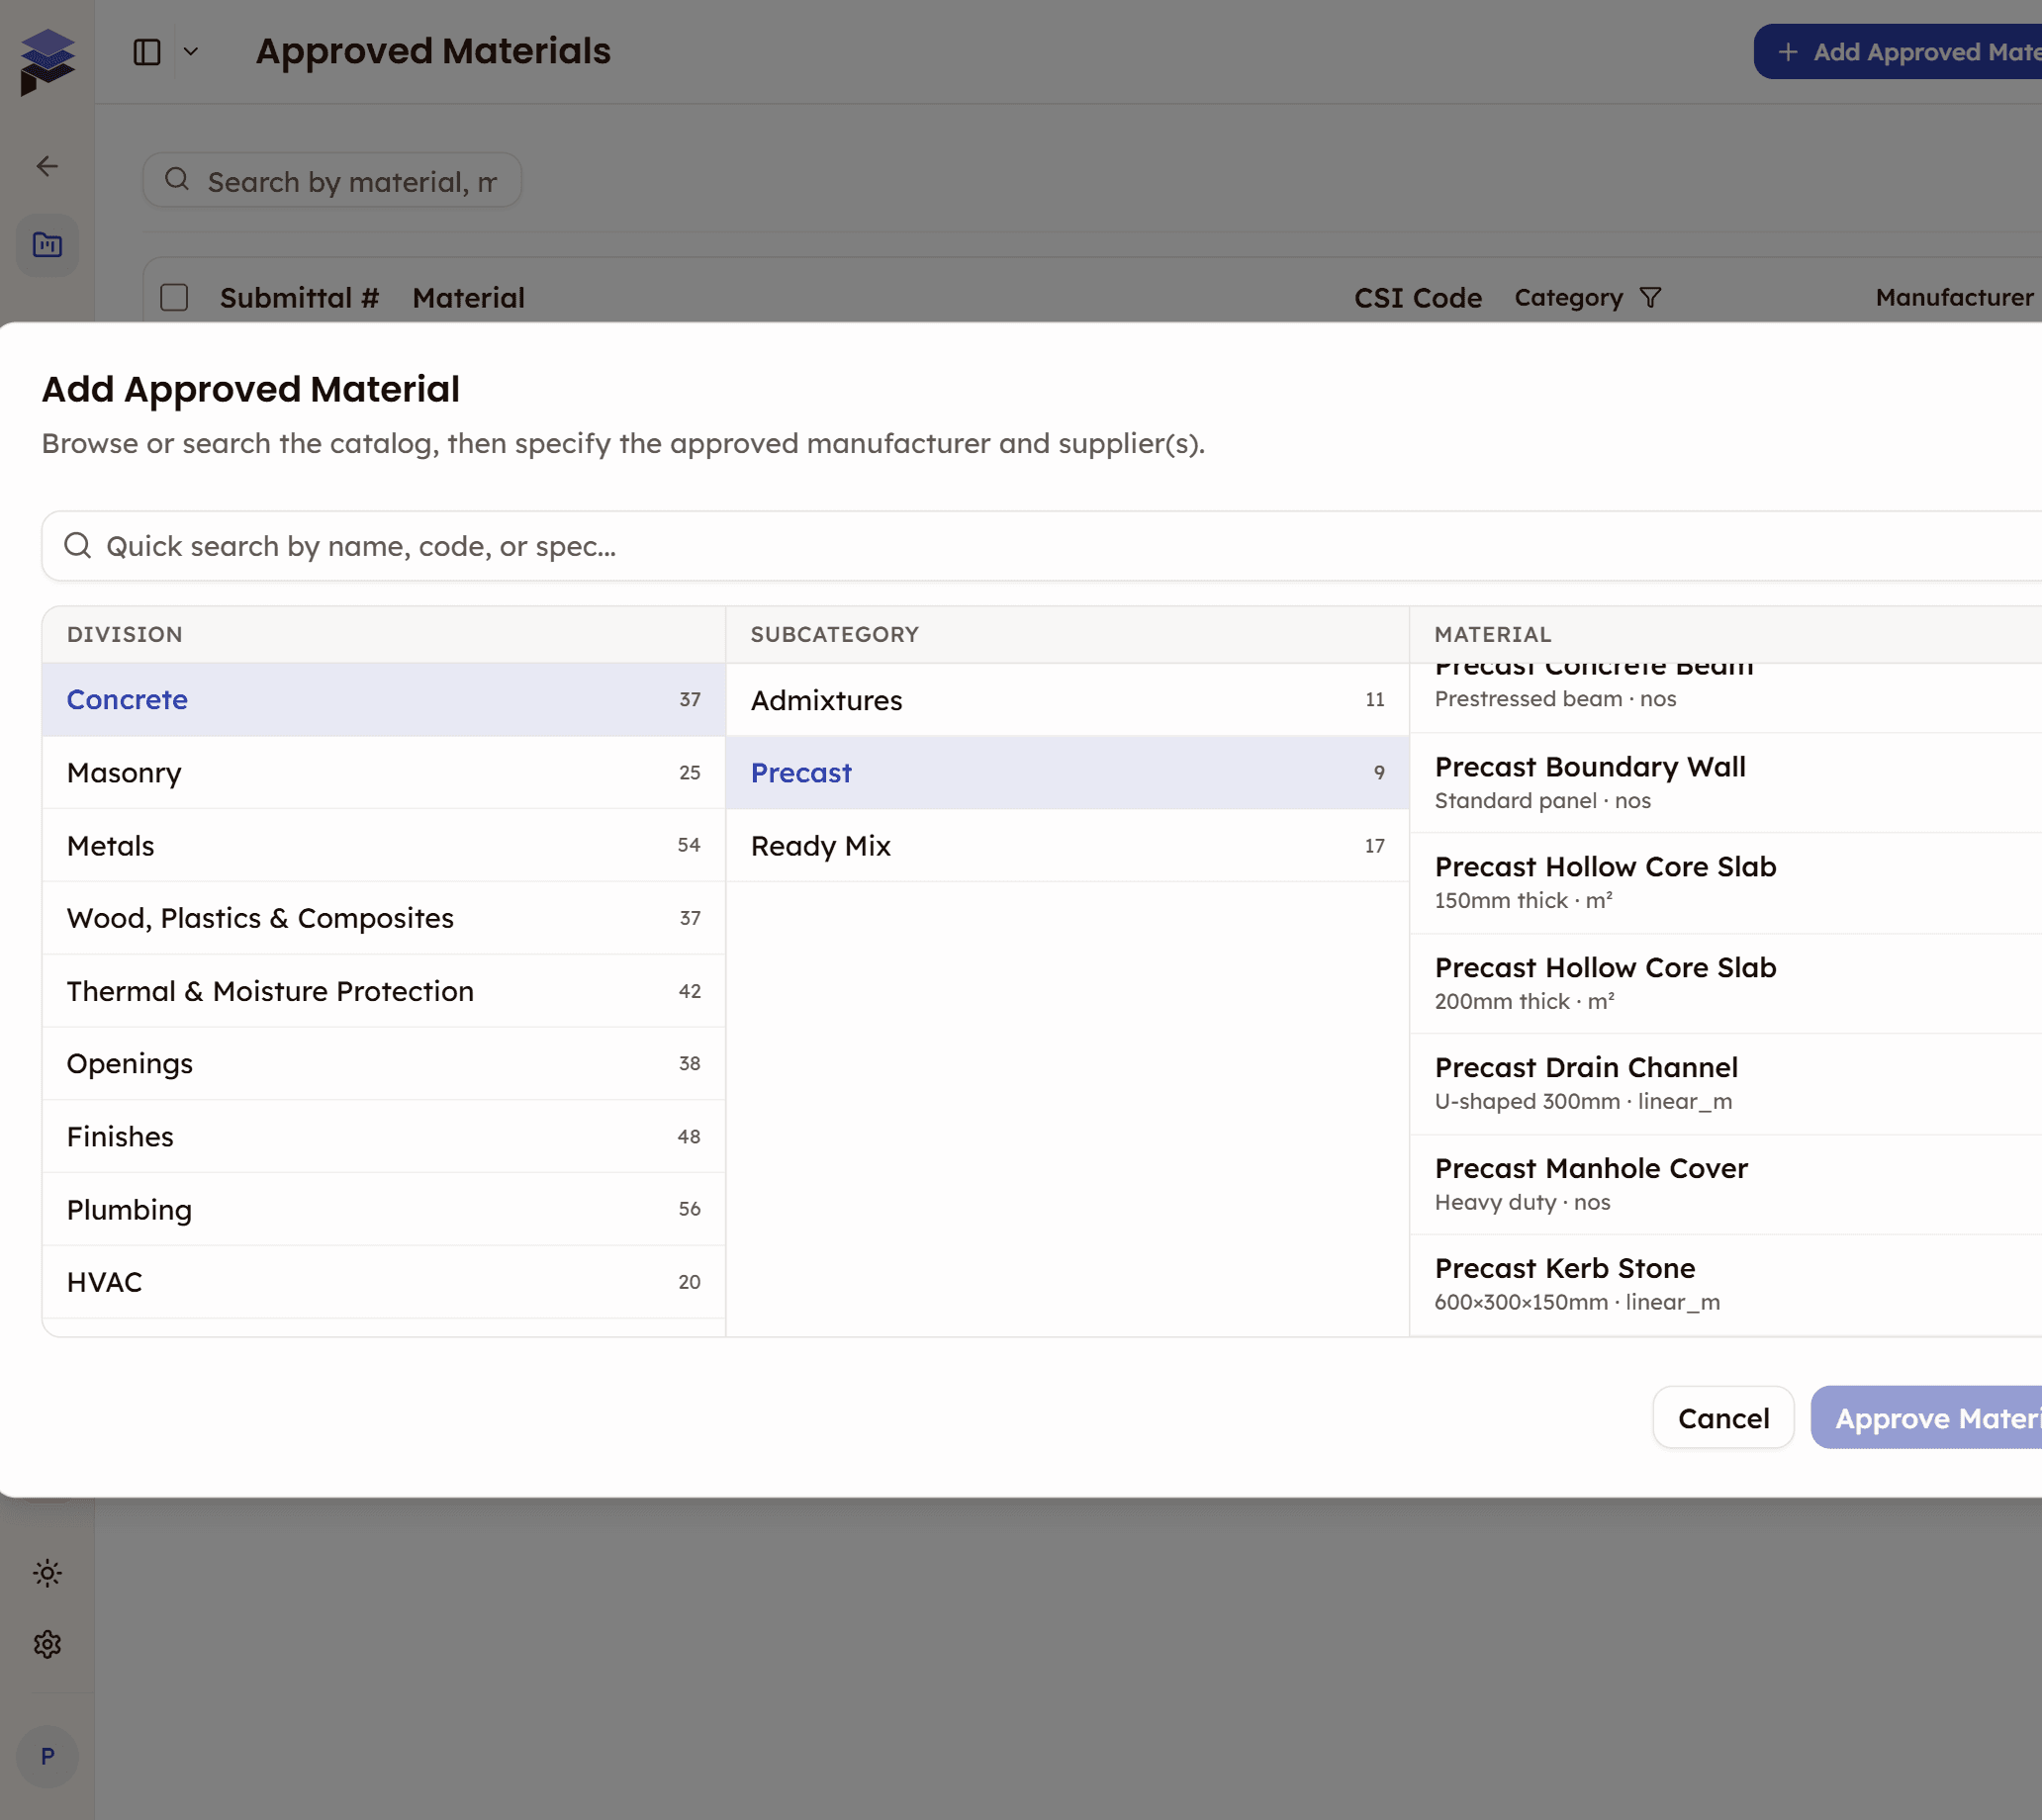Image resolution: width=2042 pixels, height=1820 pixels.
Task: Tick the select-all checkbox in table header
Action: [x=174, y=298]
